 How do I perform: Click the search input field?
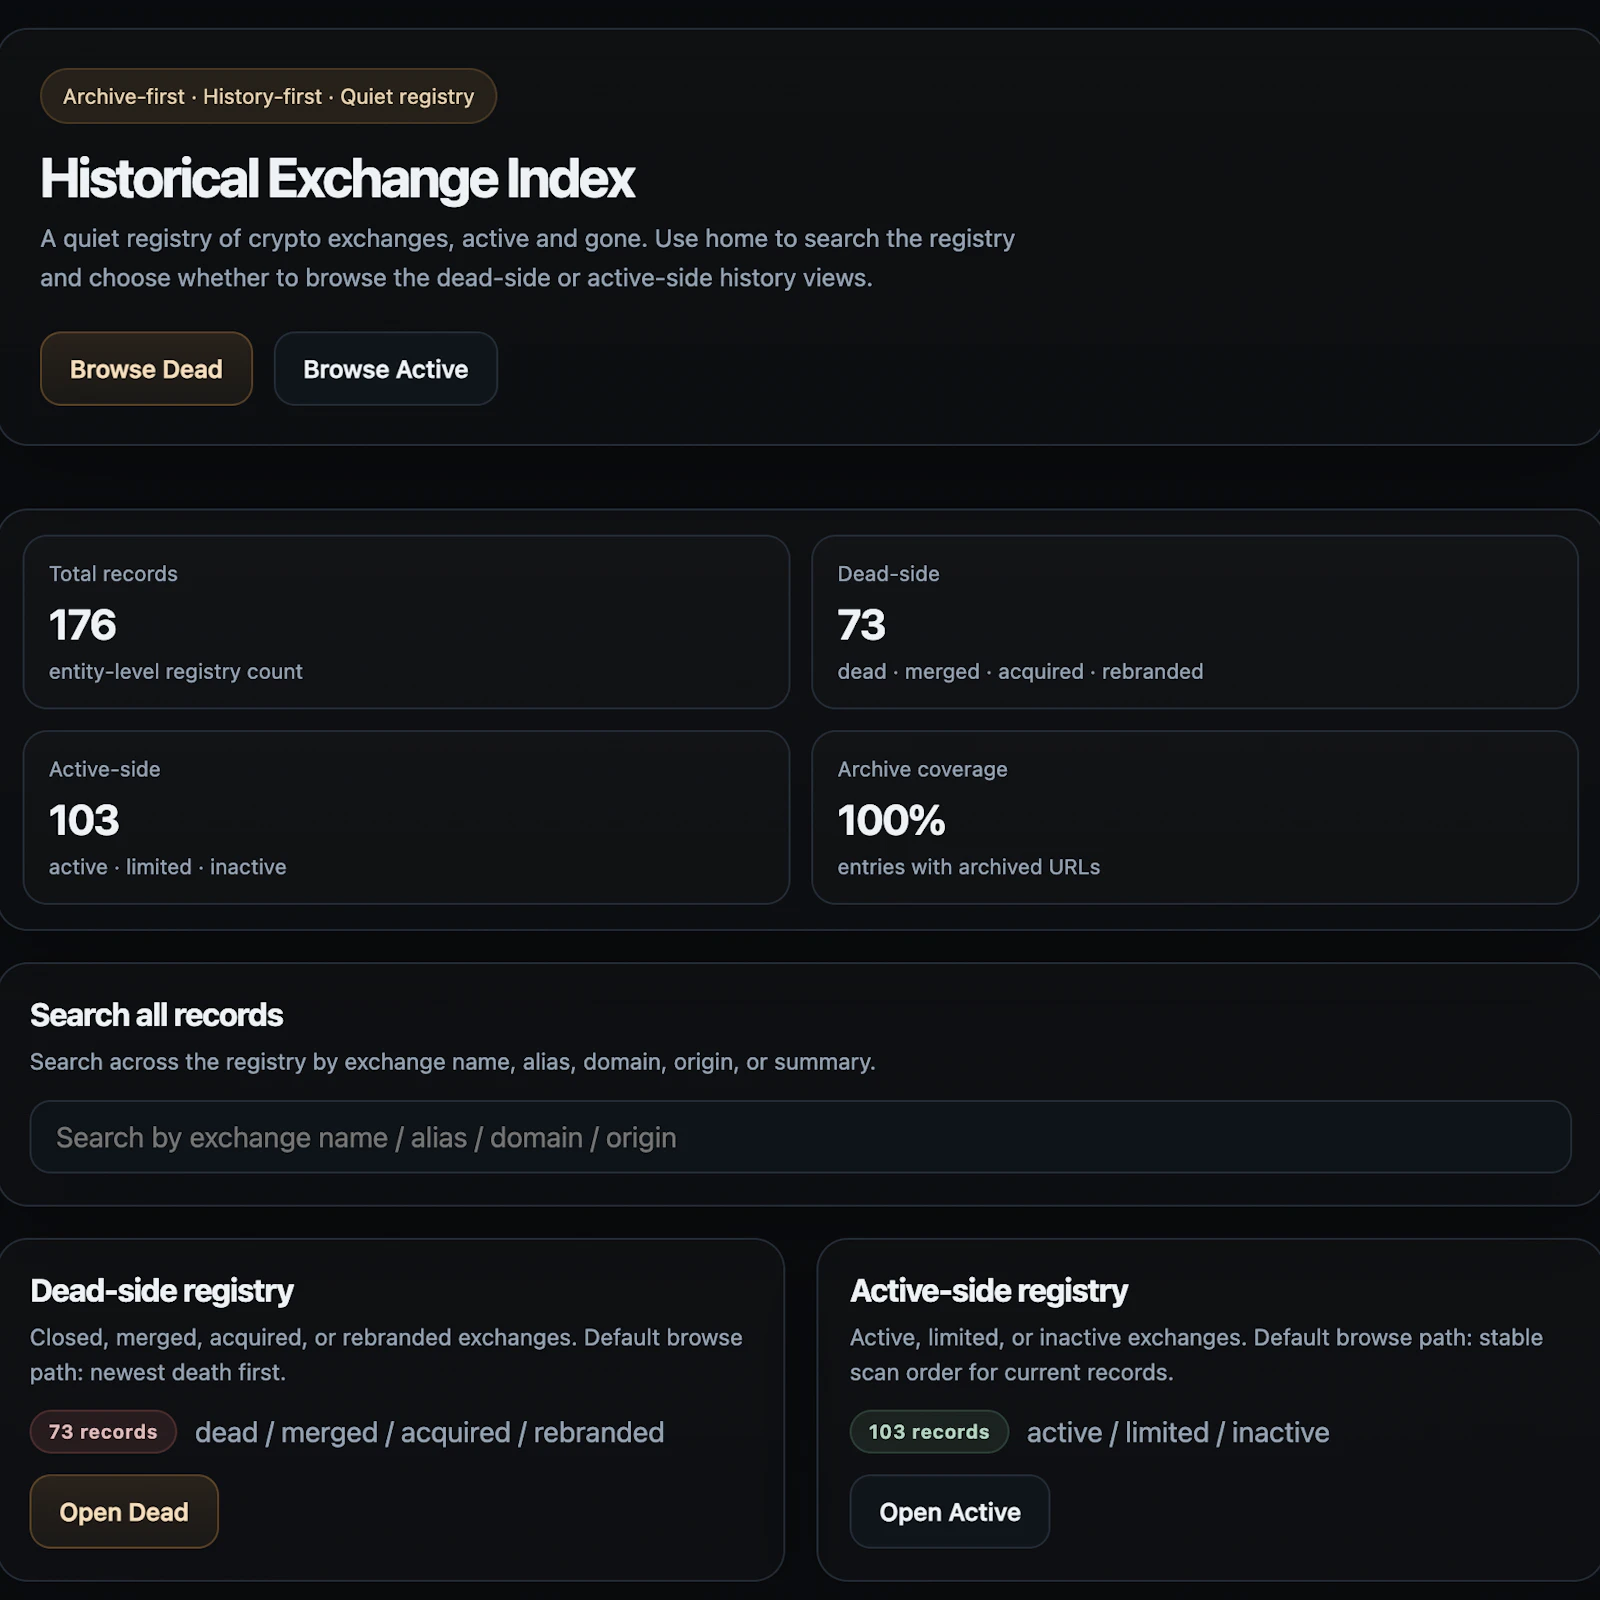[x=800, y=1137]
